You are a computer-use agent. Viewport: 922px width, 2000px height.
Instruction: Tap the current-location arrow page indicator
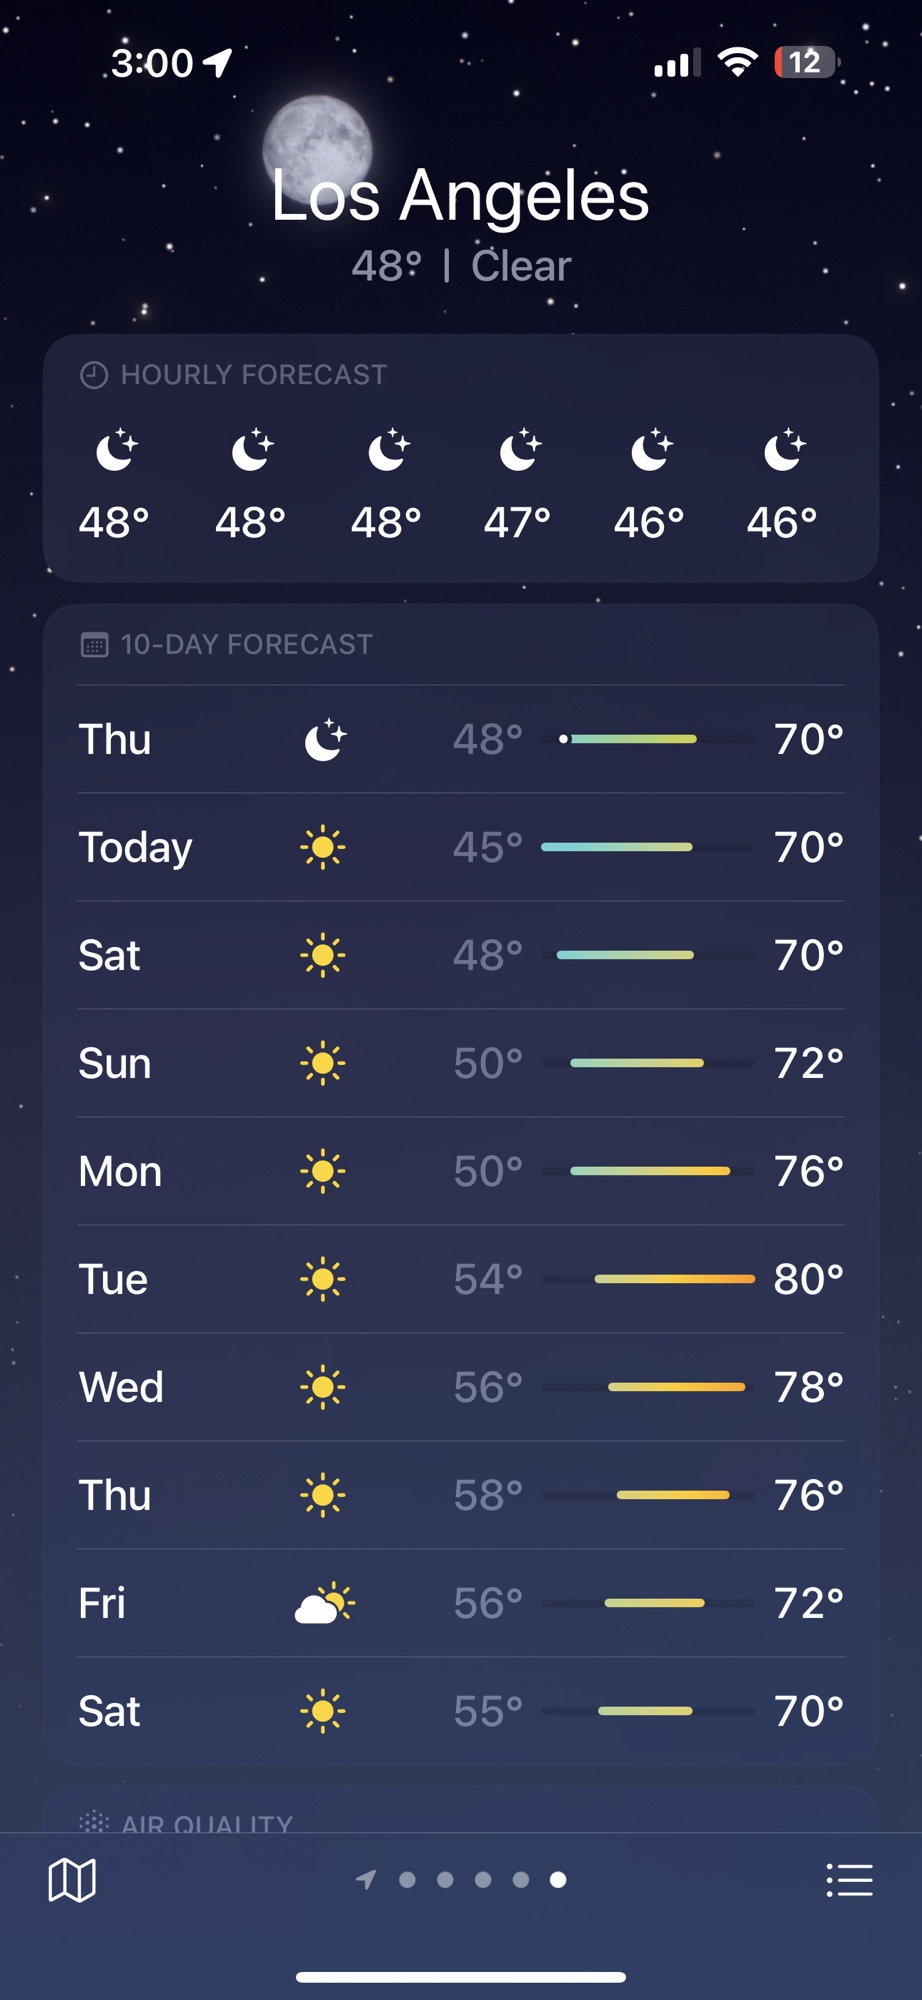tap(366, 1880)
